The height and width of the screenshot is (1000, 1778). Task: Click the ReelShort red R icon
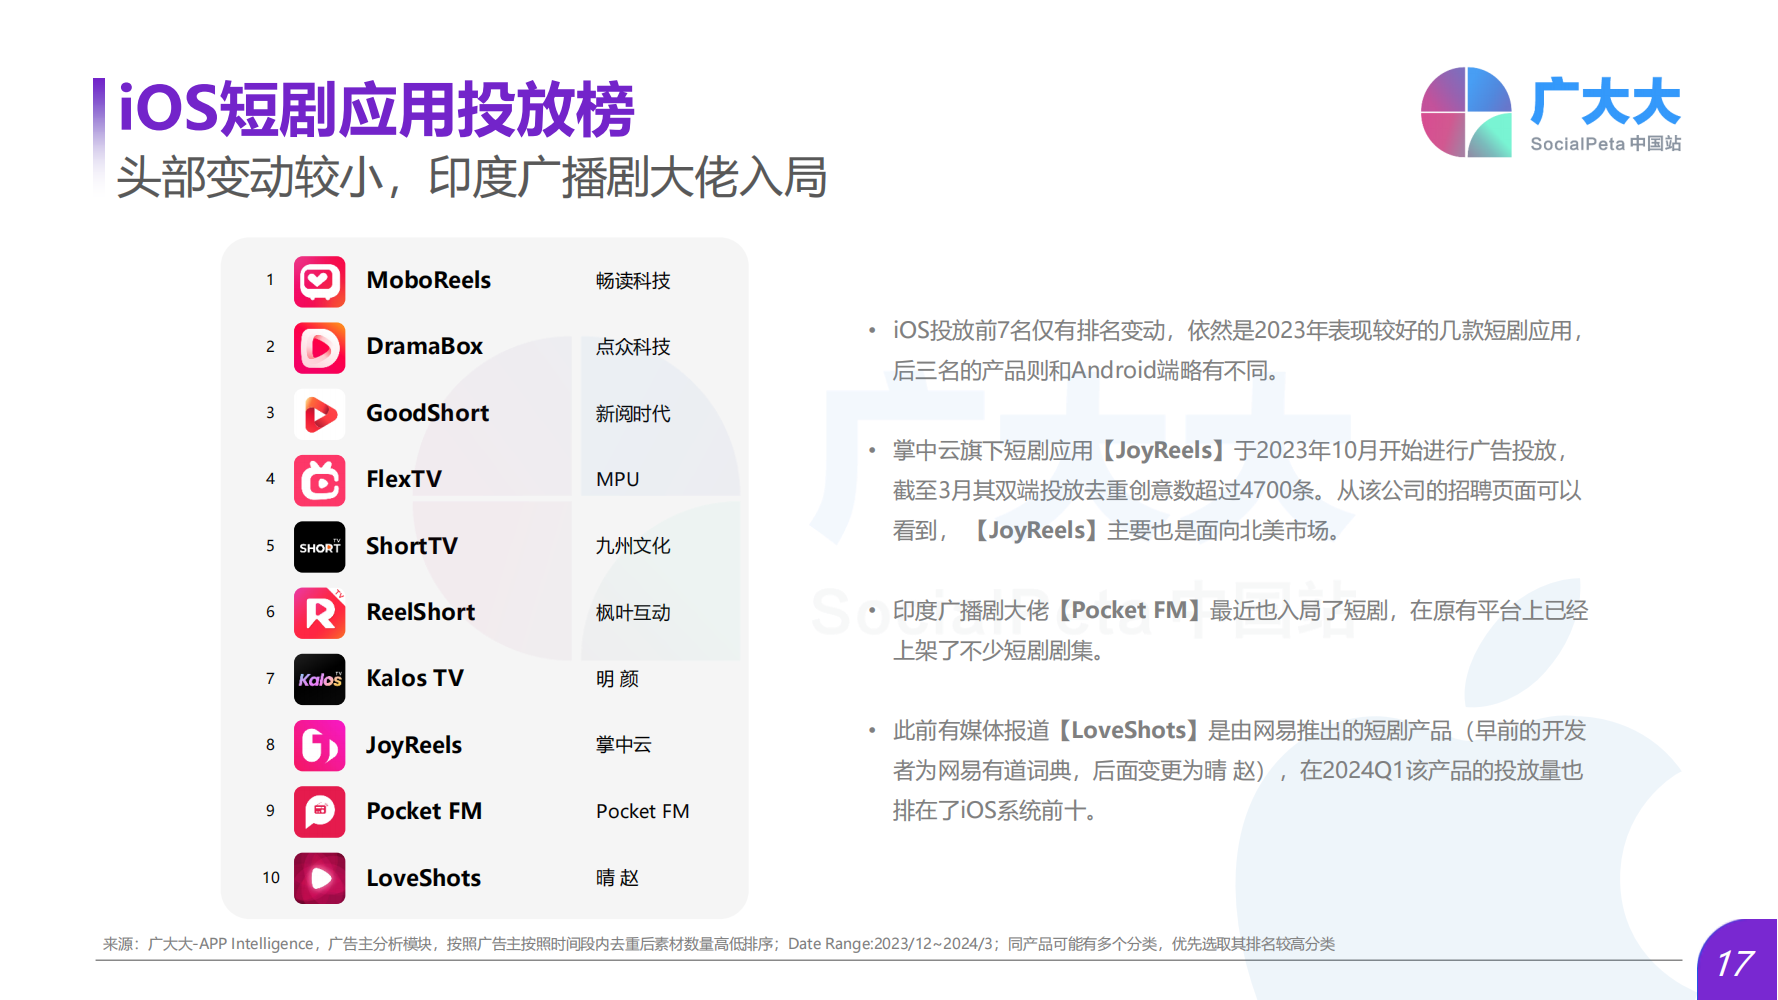[319, 613]
